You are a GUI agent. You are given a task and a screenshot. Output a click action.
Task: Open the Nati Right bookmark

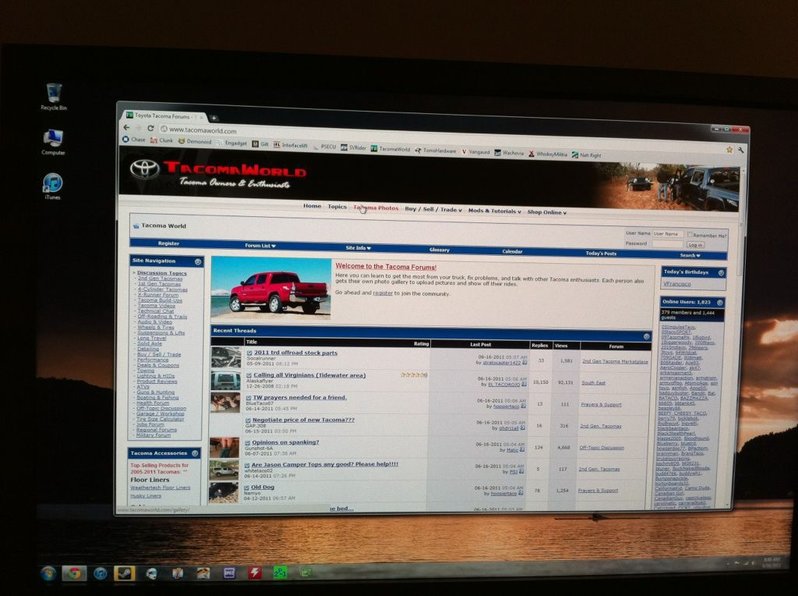pos(586,155)
